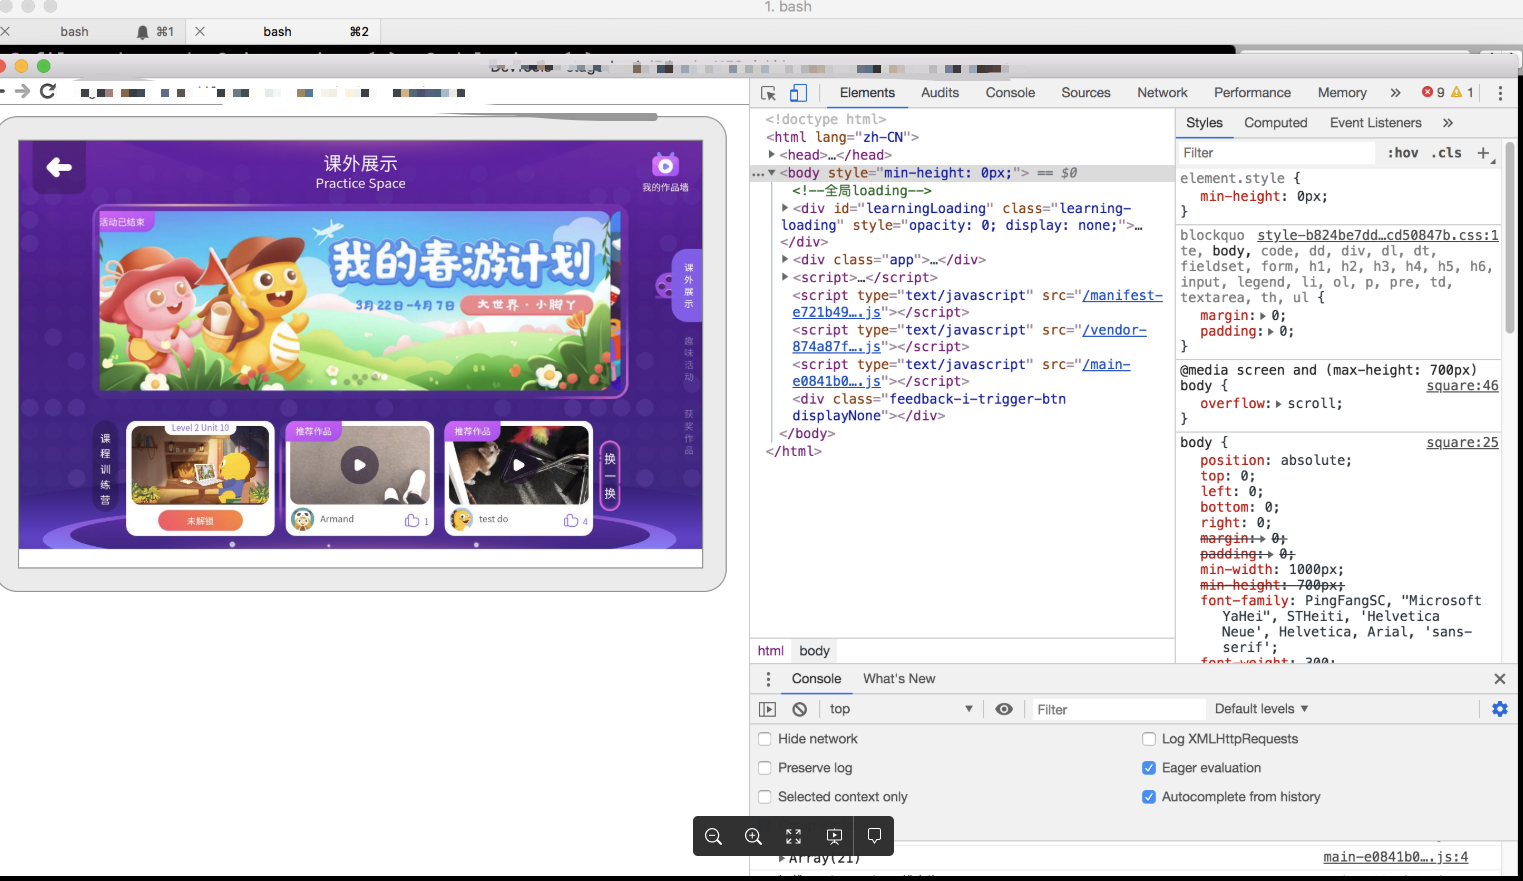Zoom out using the floating toolbar magnifier
Image resolution: width=1523 pixels, height=881 pixels.
tap(713, 836)
